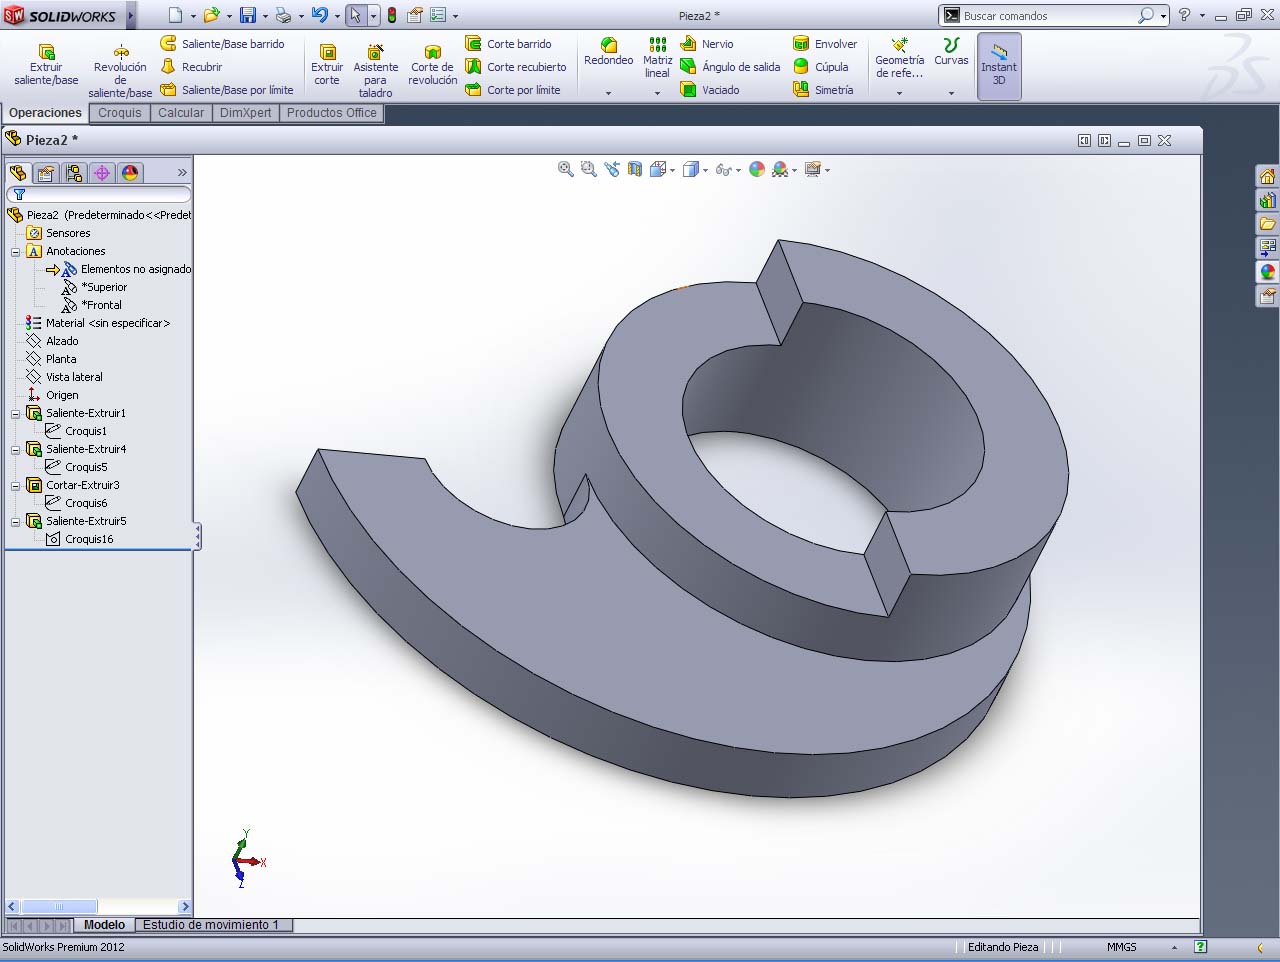Expand the Matriz lineal dropdown arrow
Image resolution: width=1280 pixels, height=962 pixels.
pos(657,93)
